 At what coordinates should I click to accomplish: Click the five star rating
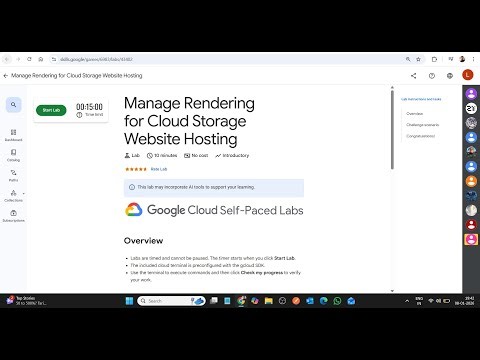tap(136, 169)
